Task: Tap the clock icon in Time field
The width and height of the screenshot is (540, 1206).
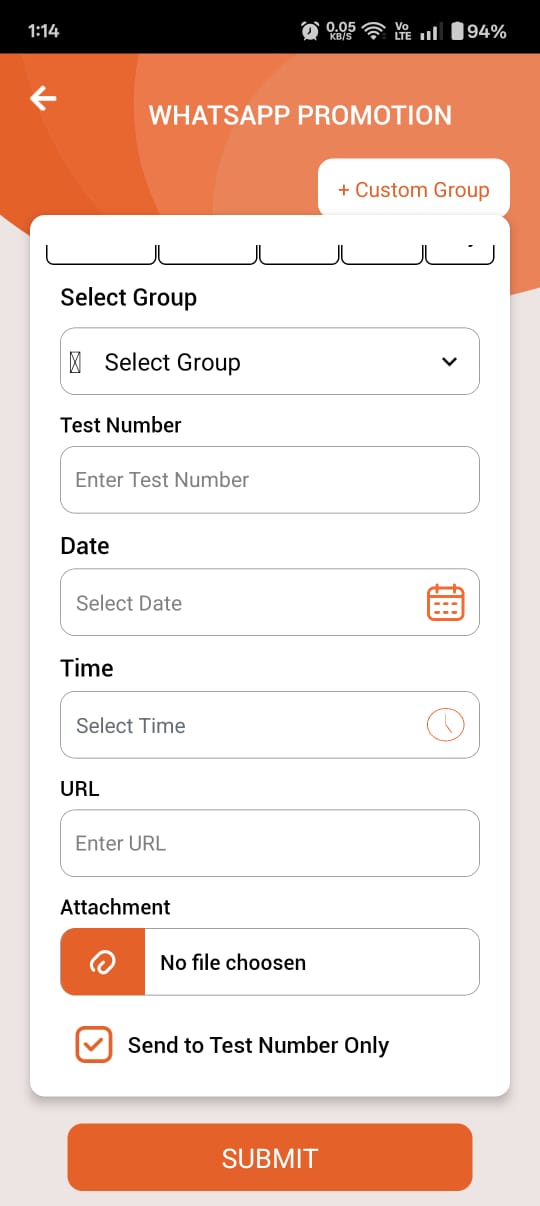Action: pyautogui.click(x=446, y=724)
